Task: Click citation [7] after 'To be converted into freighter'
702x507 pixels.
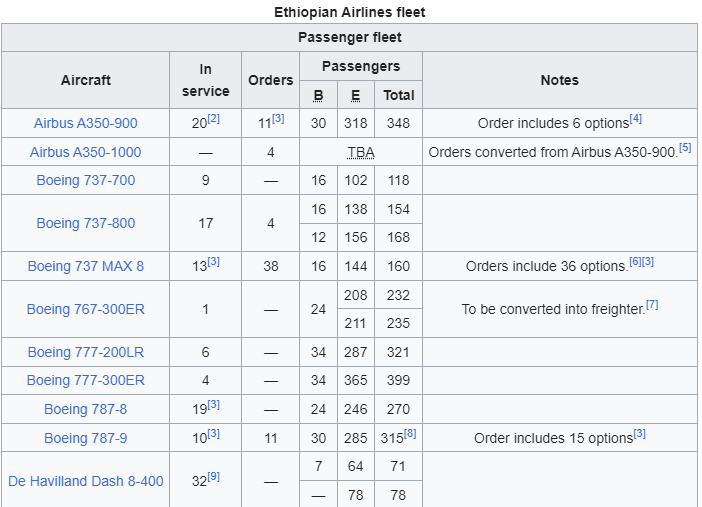Action: 652,305
